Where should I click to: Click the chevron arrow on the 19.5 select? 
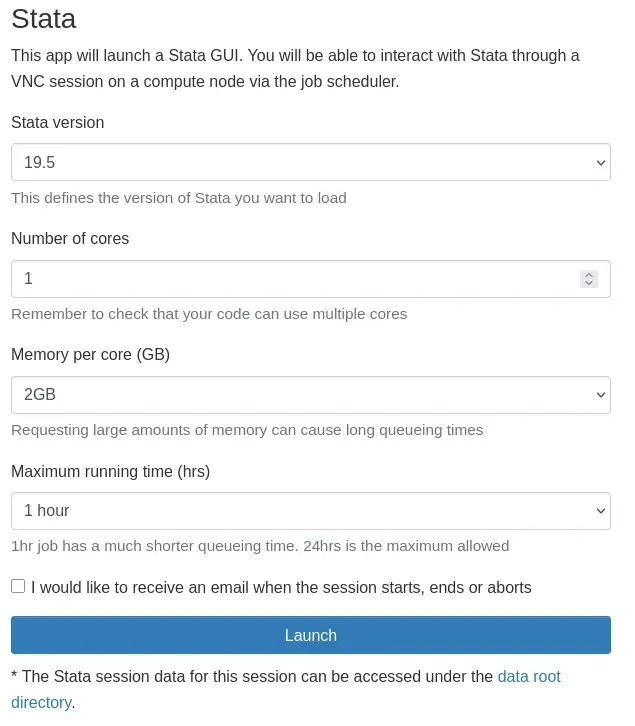tap(600, 162)
